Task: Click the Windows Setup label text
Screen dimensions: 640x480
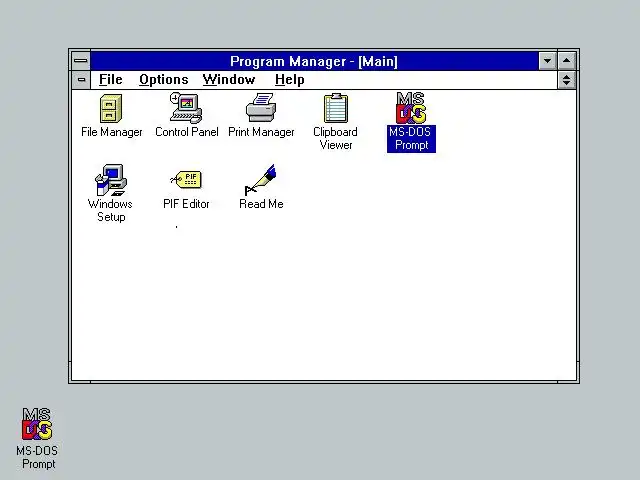Action: 111,210
